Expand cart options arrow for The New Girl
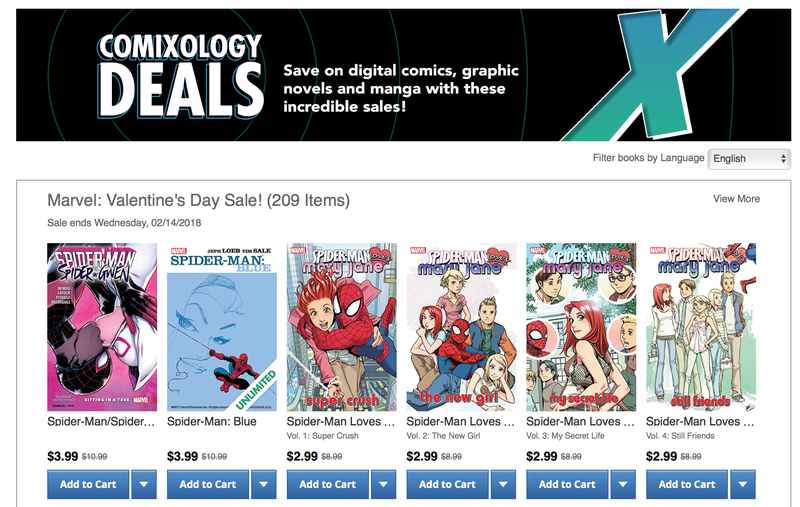The width and height of the screenshot is (800, 507). (503, 484)
